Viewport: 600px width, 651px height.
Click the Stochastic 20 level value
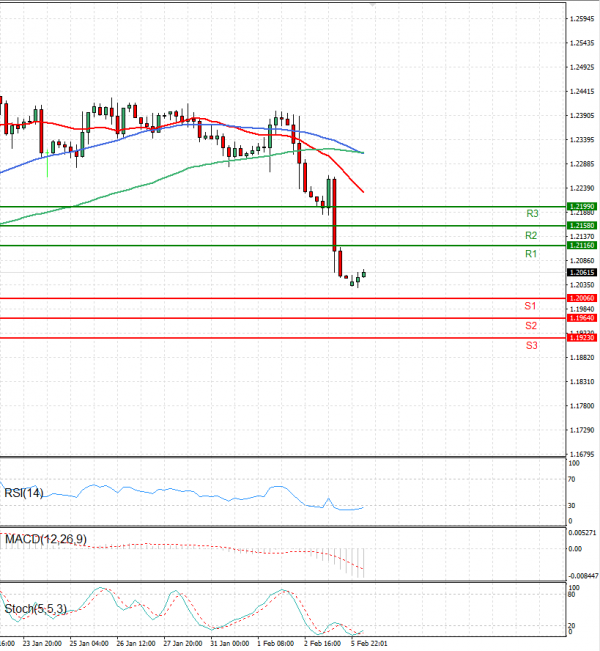(572, 626)
